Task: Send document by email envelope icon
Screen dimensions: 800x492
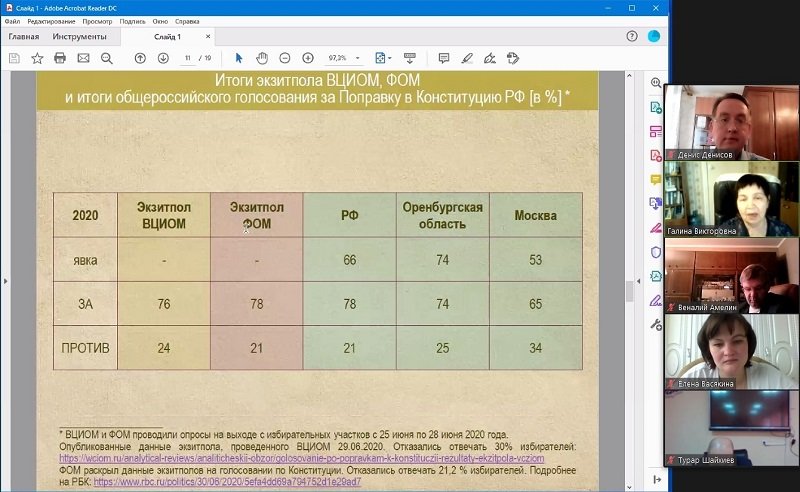Action: pos(83,58)
